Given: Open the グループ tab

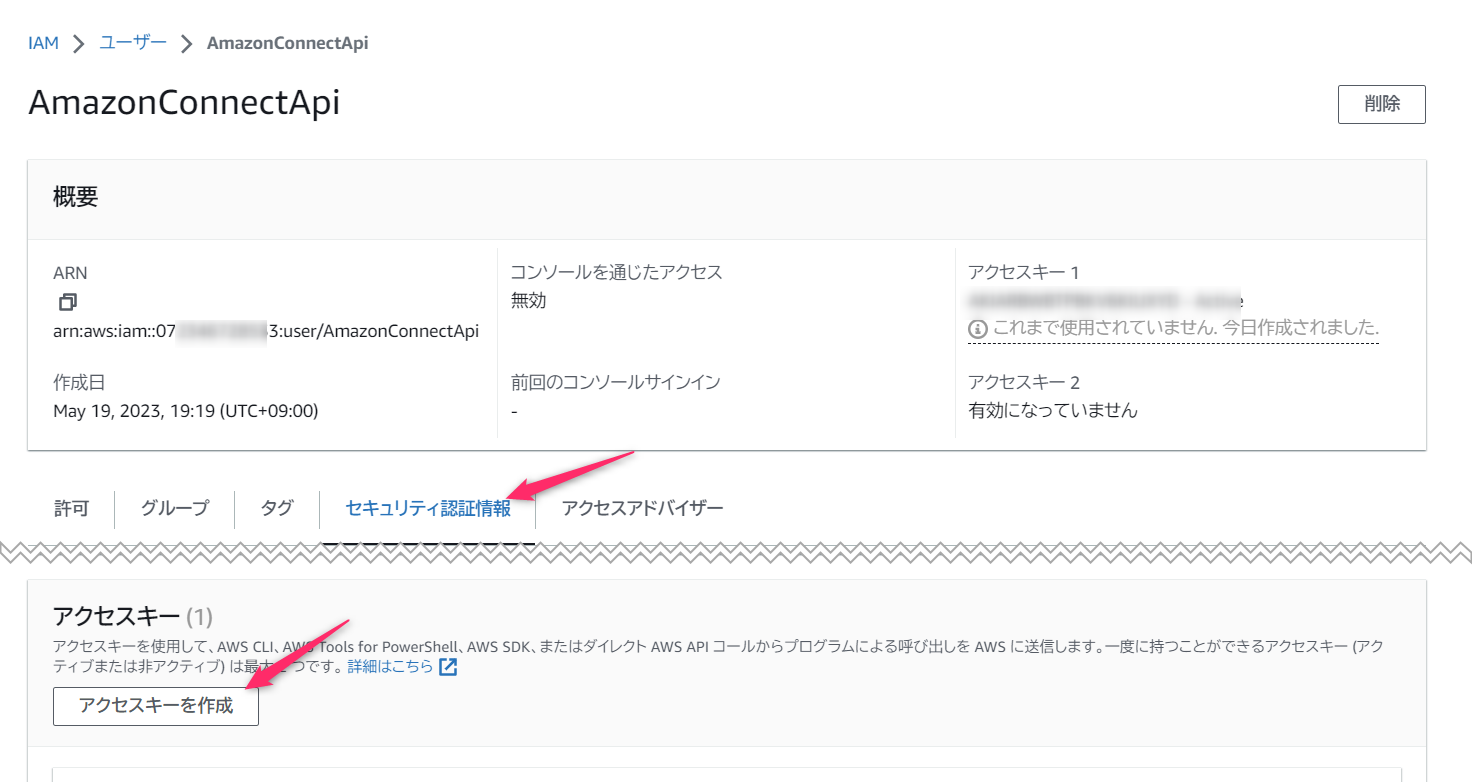Looking at the screenshot, I should click(175, 508).
